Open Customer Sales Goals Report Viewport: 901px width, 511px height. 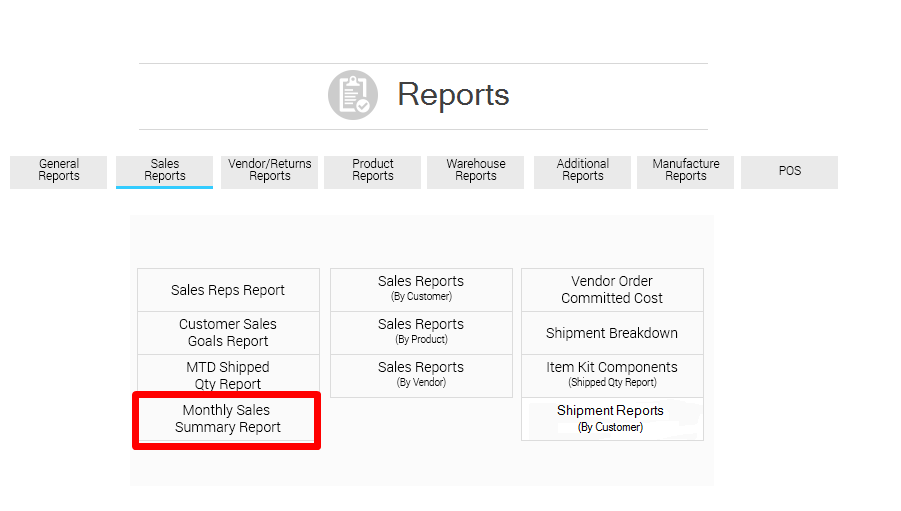[x=228, y=333]
